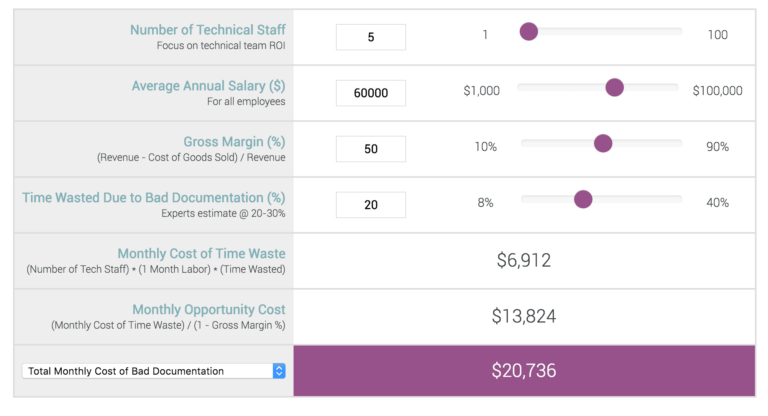This screenshot has height=416, width=768.
Task: Click the Gross Margin slider handle
Action: (603, 143)
